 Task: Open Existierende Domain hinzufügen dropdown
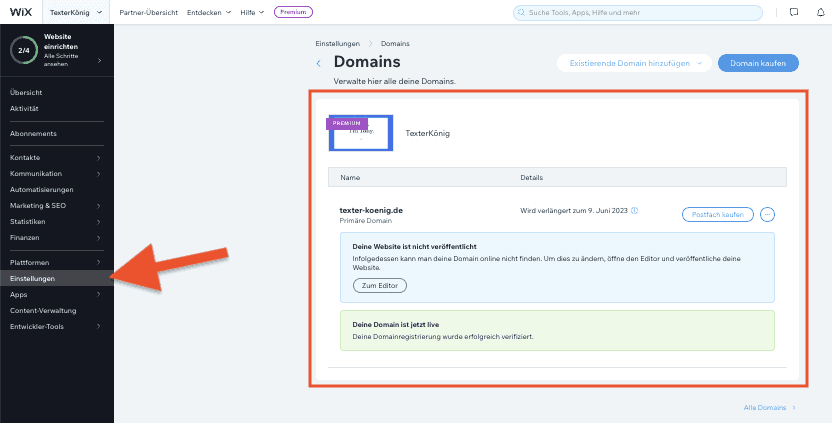point(635,63)
